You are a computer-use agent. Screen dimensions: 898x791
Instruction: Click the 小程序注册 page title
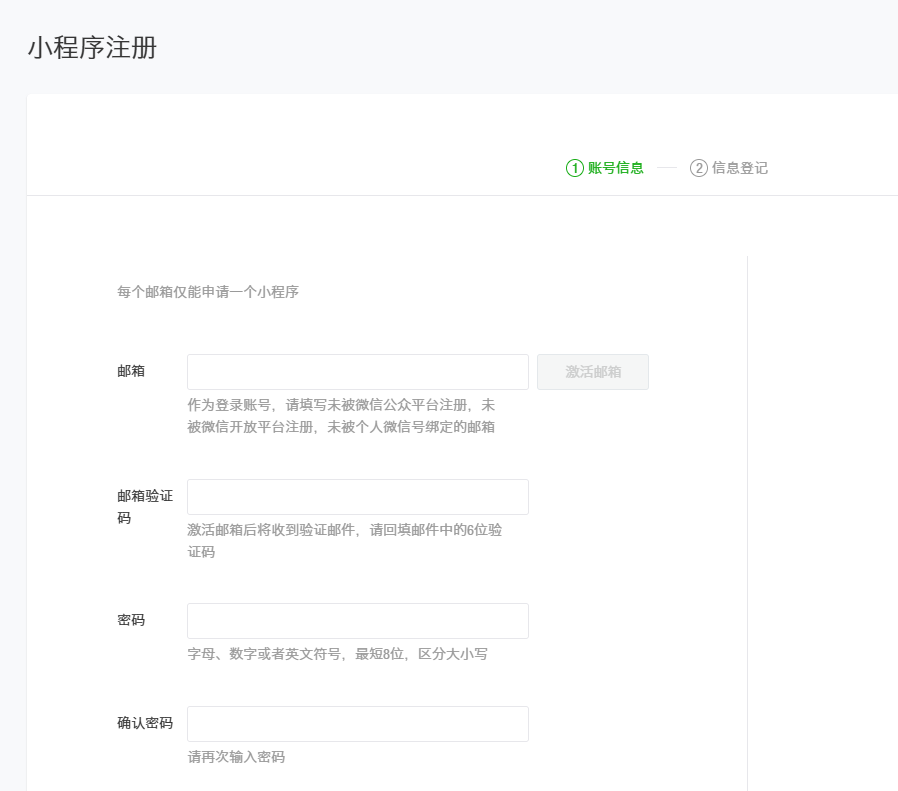click(x=92, y=46)
